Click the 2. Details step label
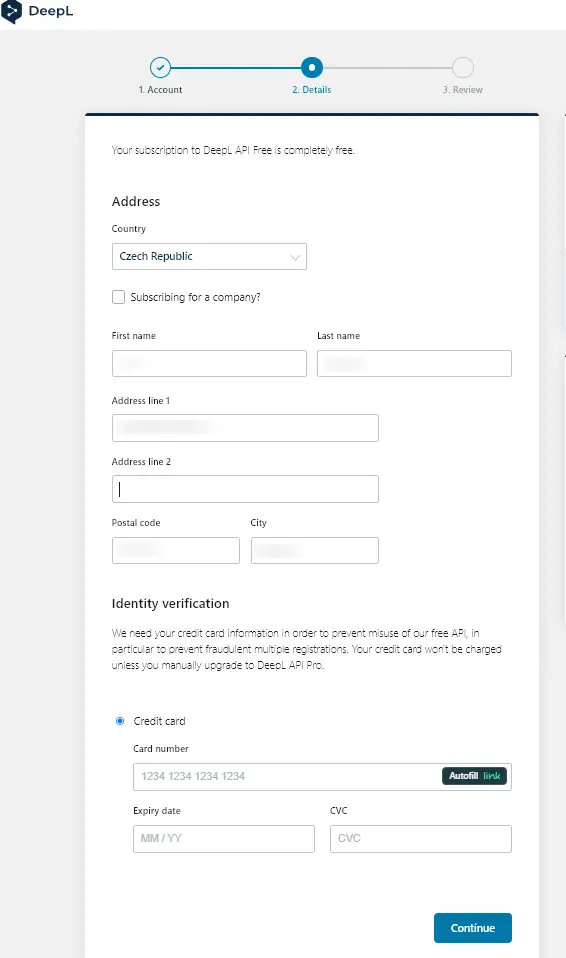566x958 pixels. (x=312, y=90)
